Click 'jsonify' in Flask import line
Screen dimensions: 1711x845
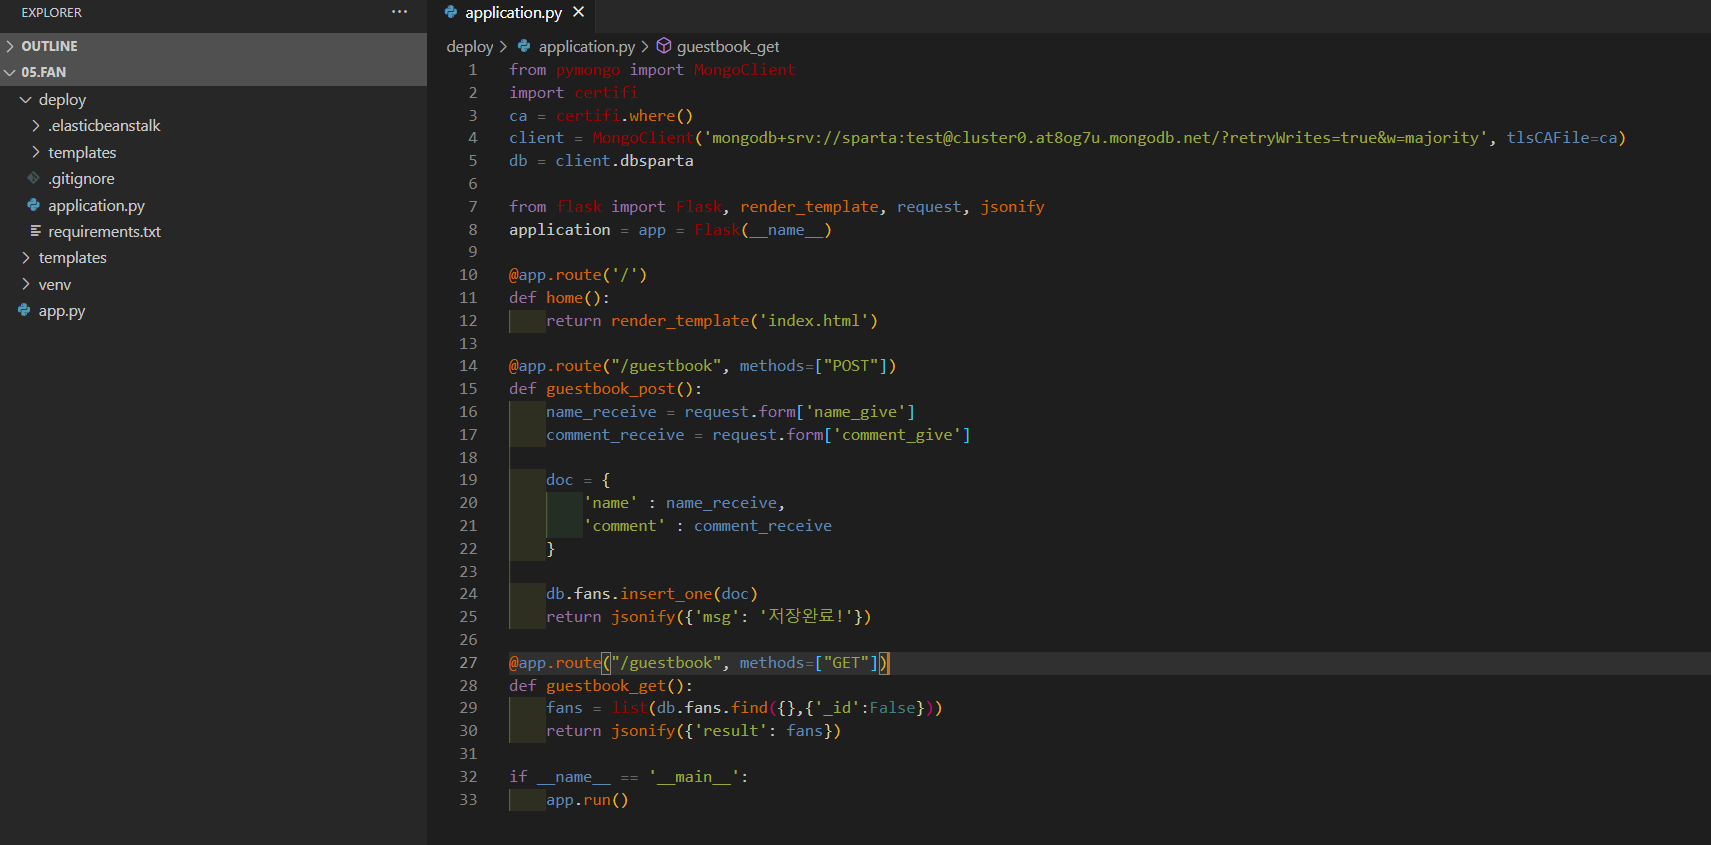pos(1012,207)
